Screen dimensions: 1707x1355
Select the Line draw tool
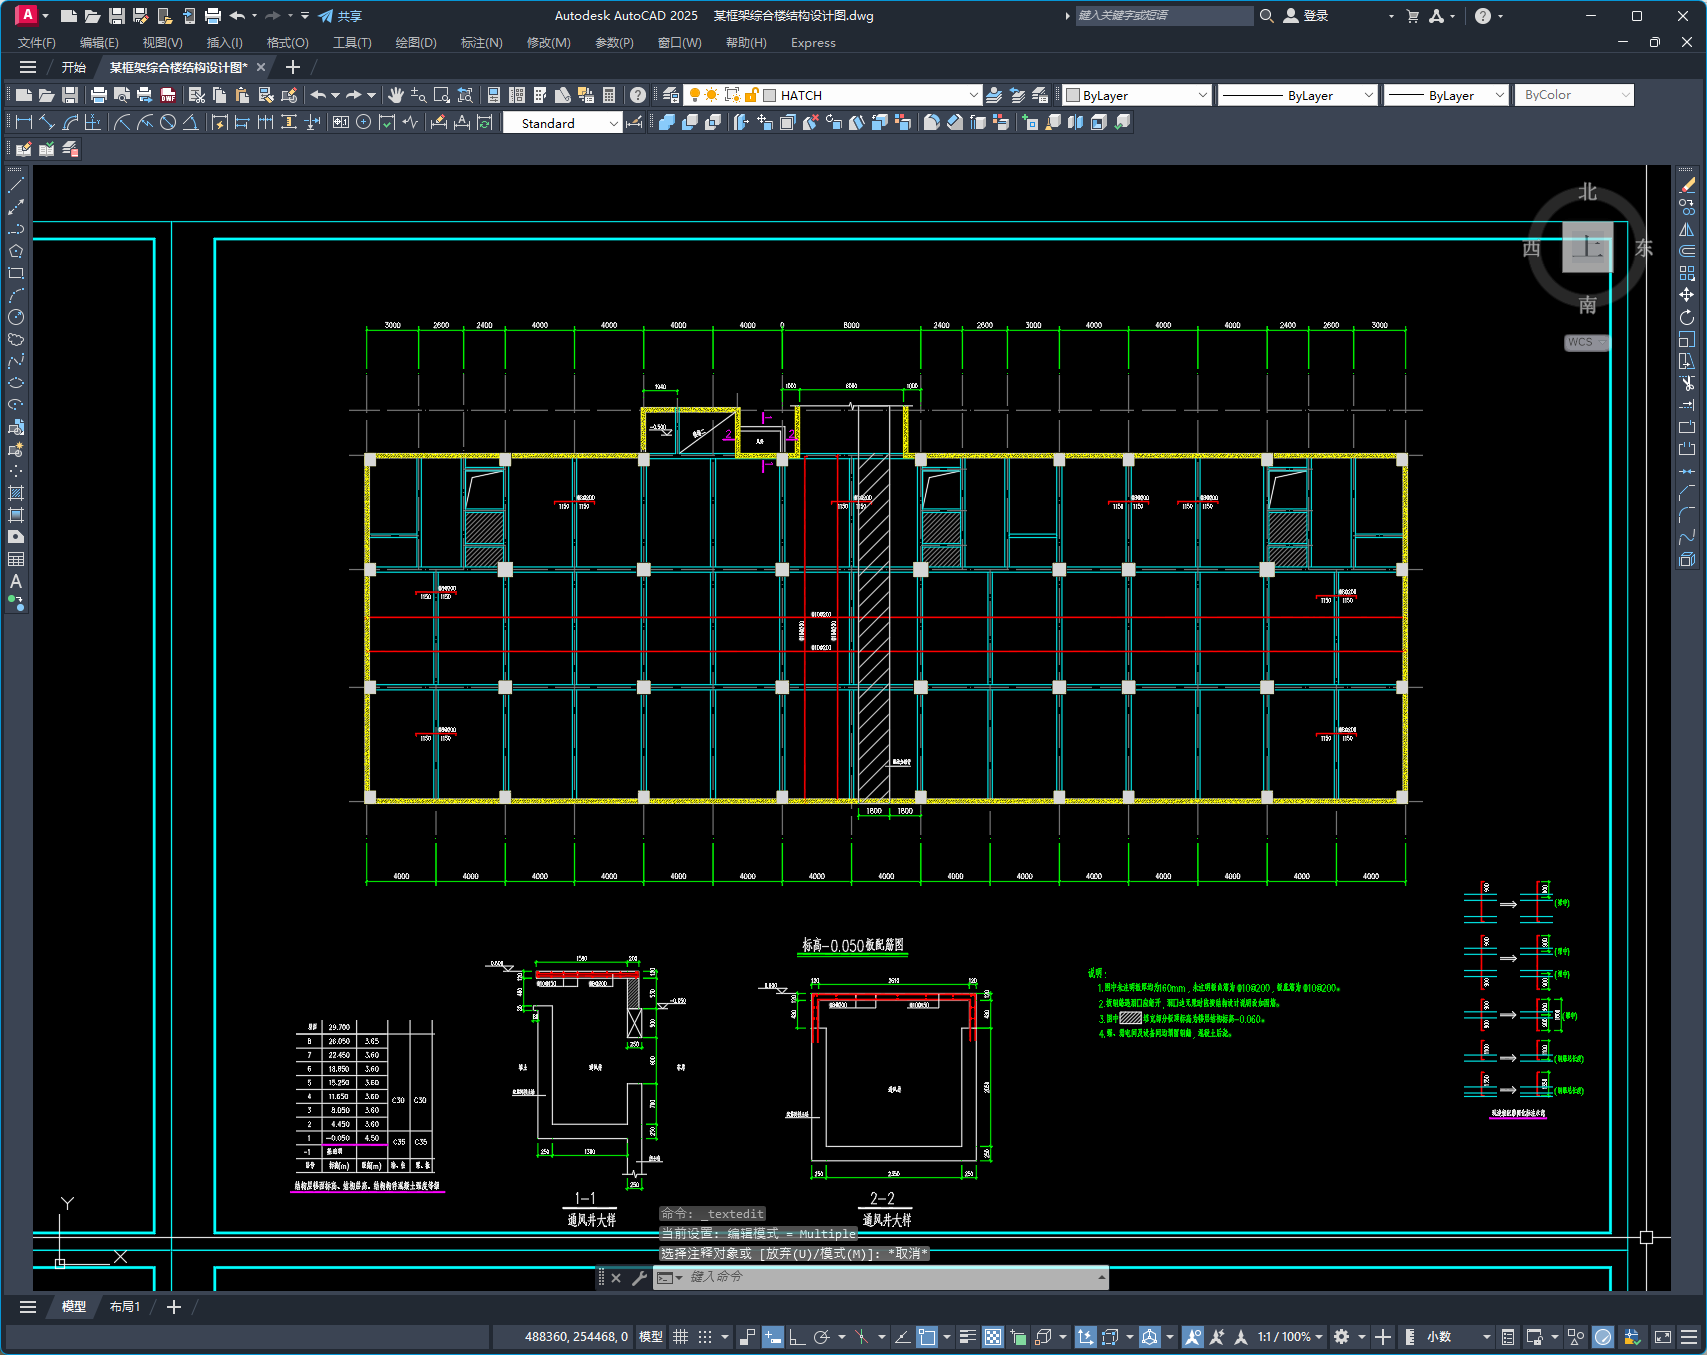tap(16, 185)
